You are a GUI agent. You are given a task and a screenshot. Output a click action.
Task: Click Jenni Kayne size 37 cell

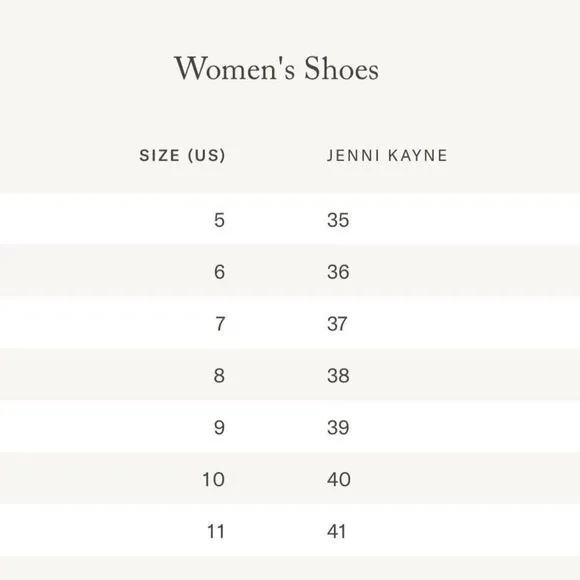pyautogui.click(x=337, y=324)
